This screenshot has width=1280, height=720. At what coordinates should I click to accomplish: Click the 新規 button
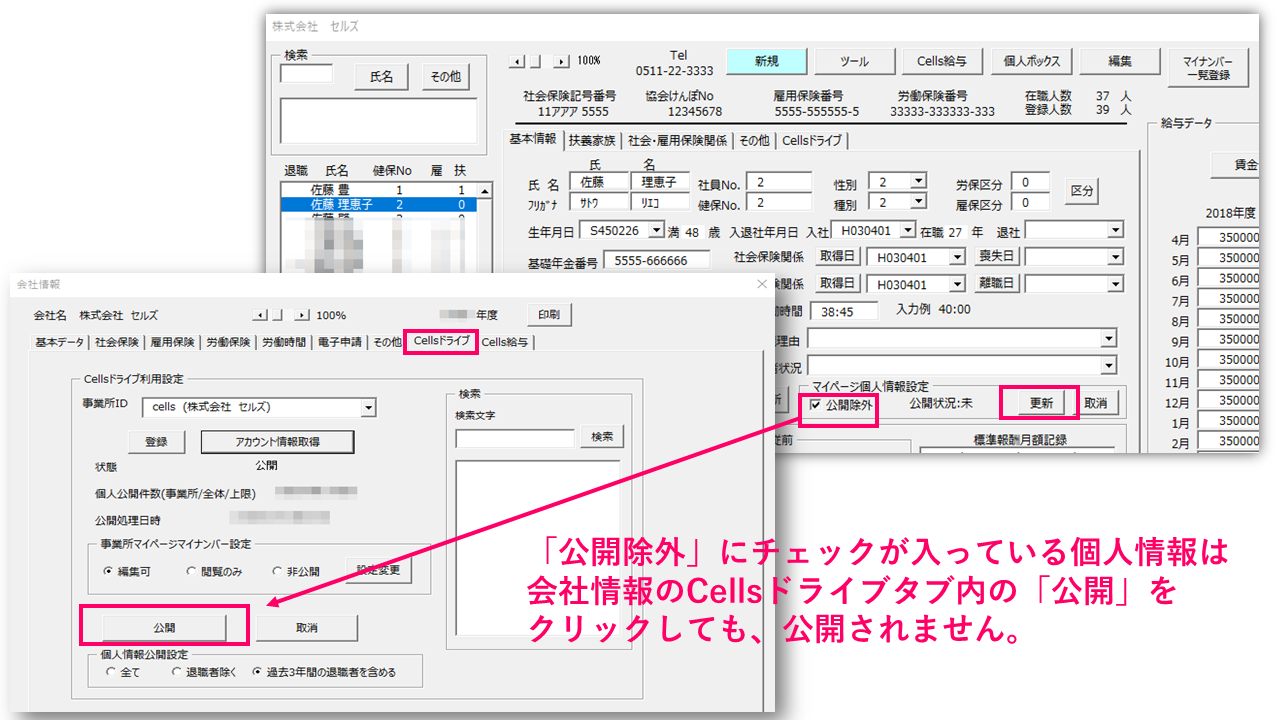(766, 61)
